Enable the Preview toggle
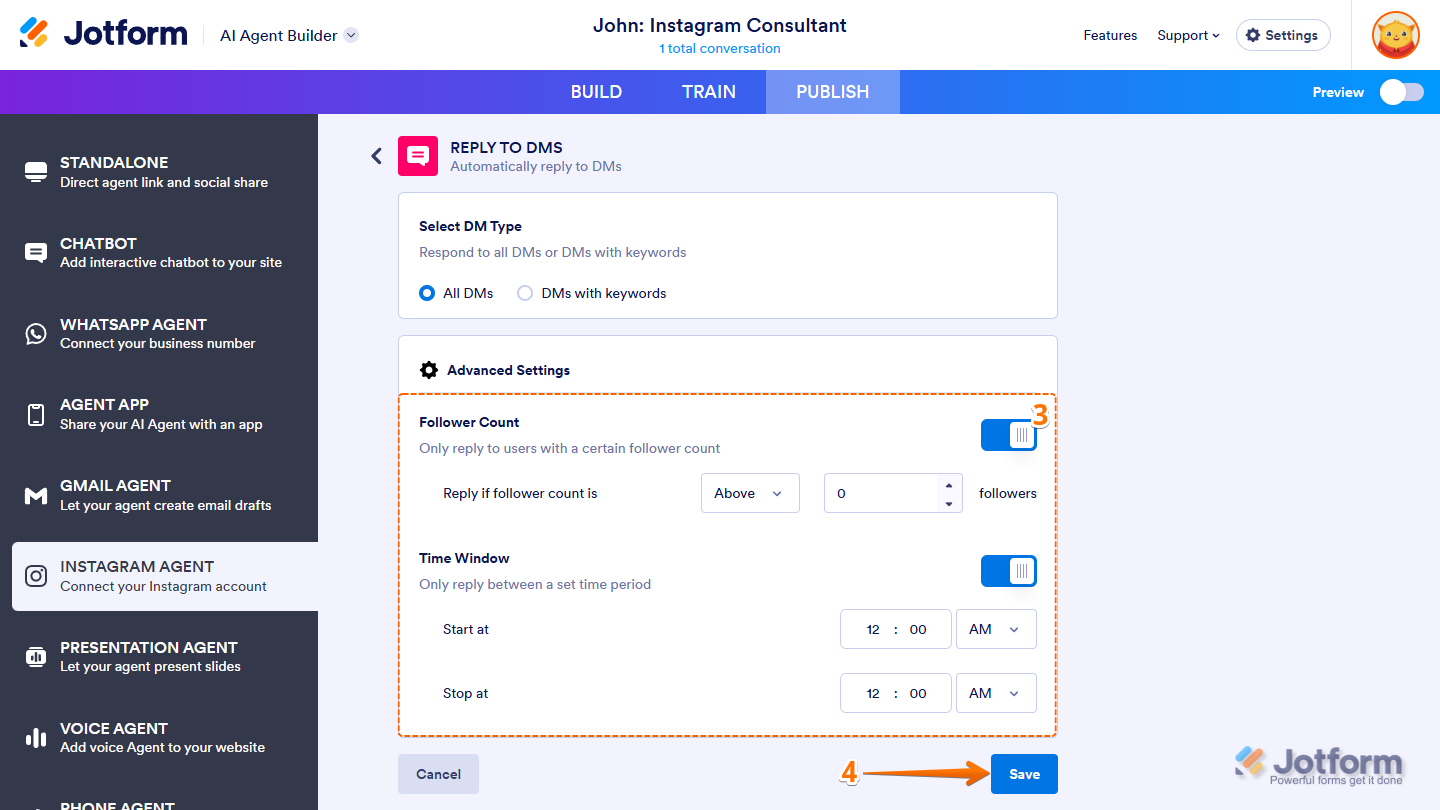This screenshot has height=810, width=1440. pyautogui.click(x=1401, y=91)
